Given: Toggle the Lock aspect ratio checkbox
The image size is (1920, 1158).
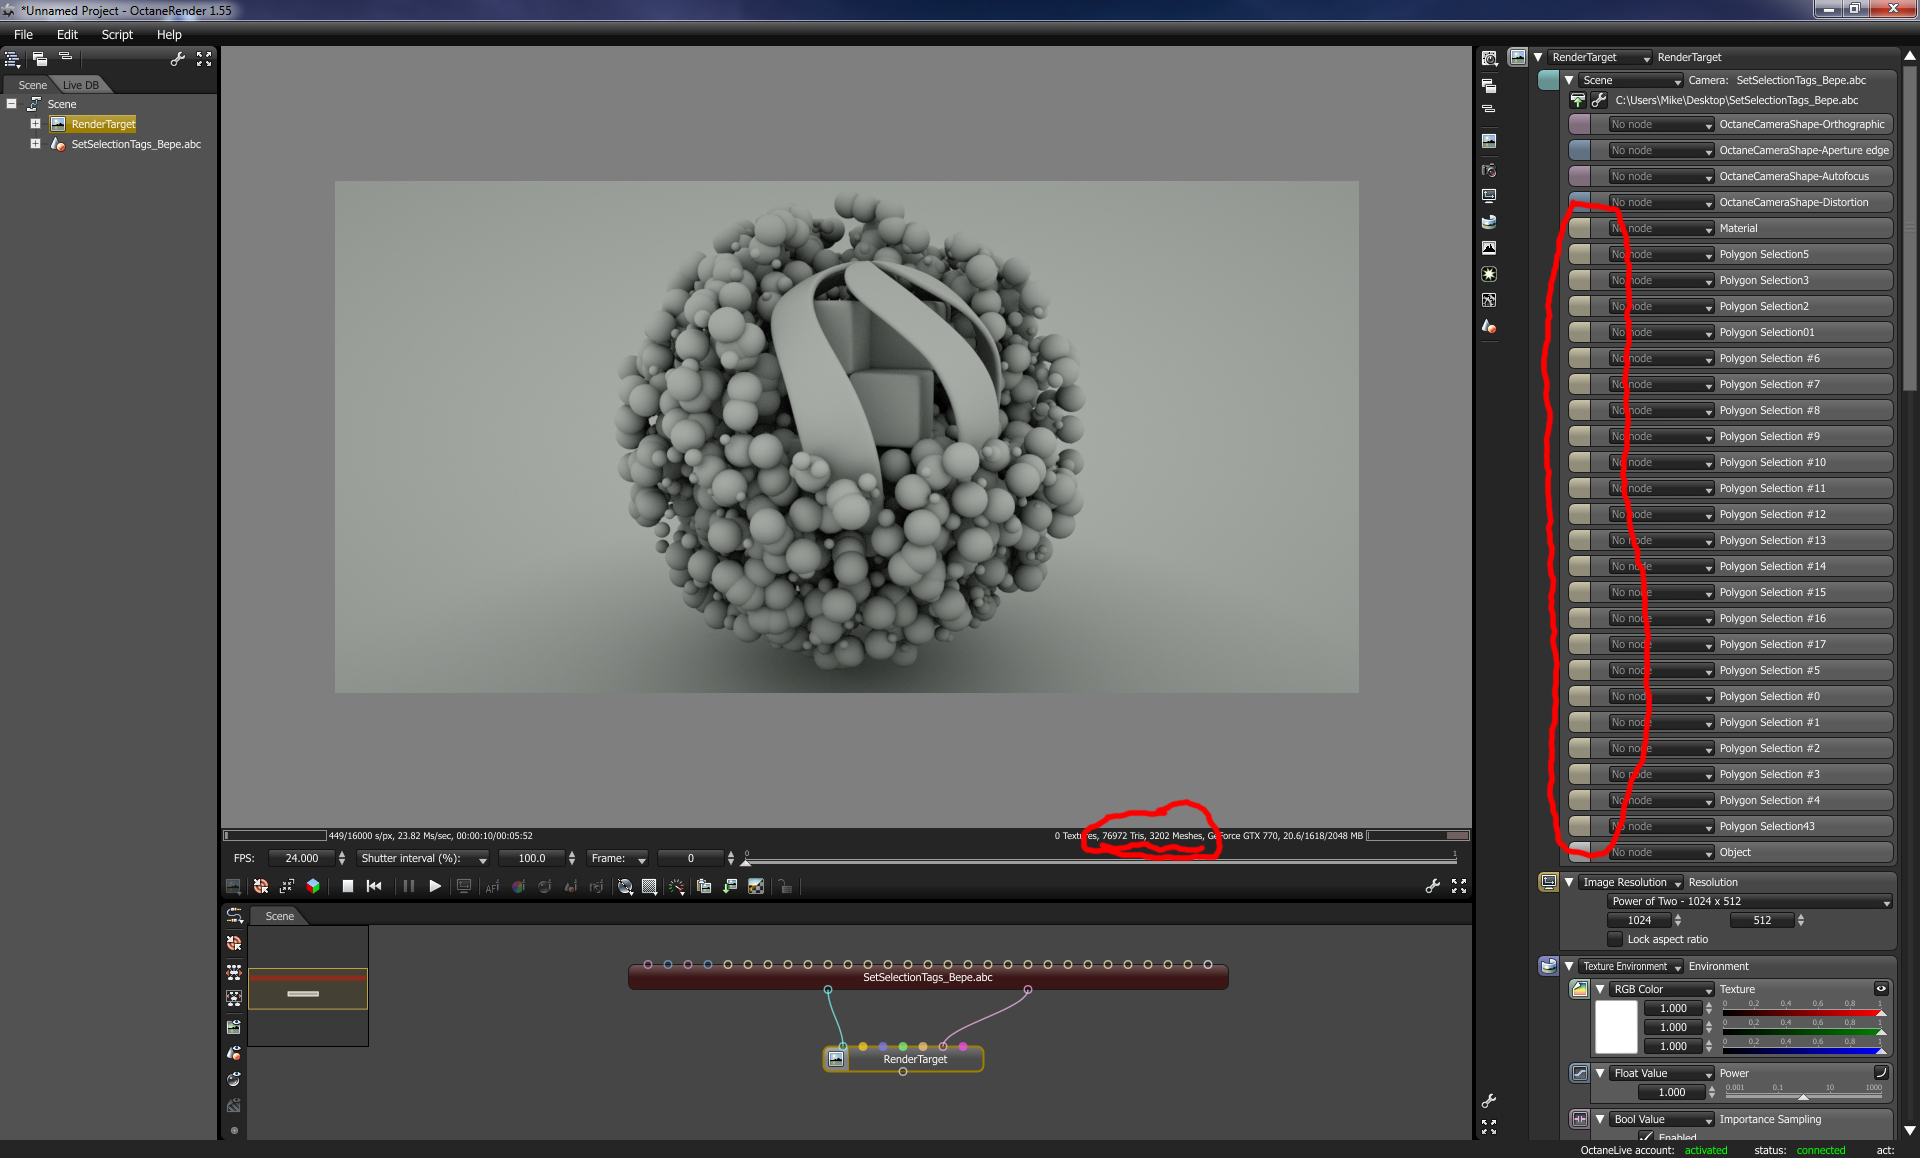Looking at the screenshot, I should click(1615, 939).
